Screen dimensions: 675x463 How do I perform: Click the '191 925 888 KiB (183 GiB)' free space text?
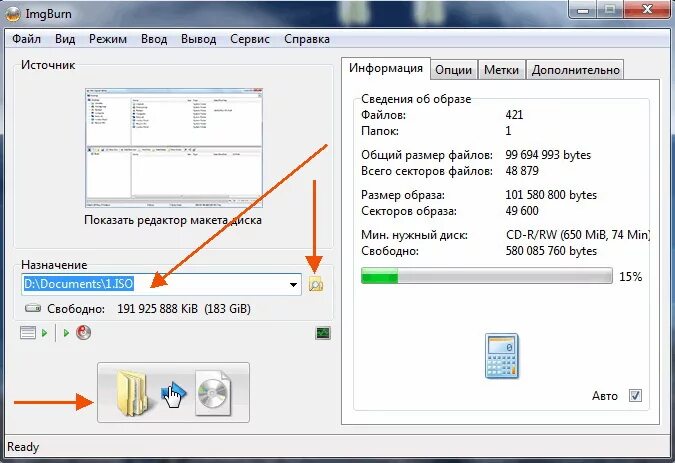(x=184, y=309)
